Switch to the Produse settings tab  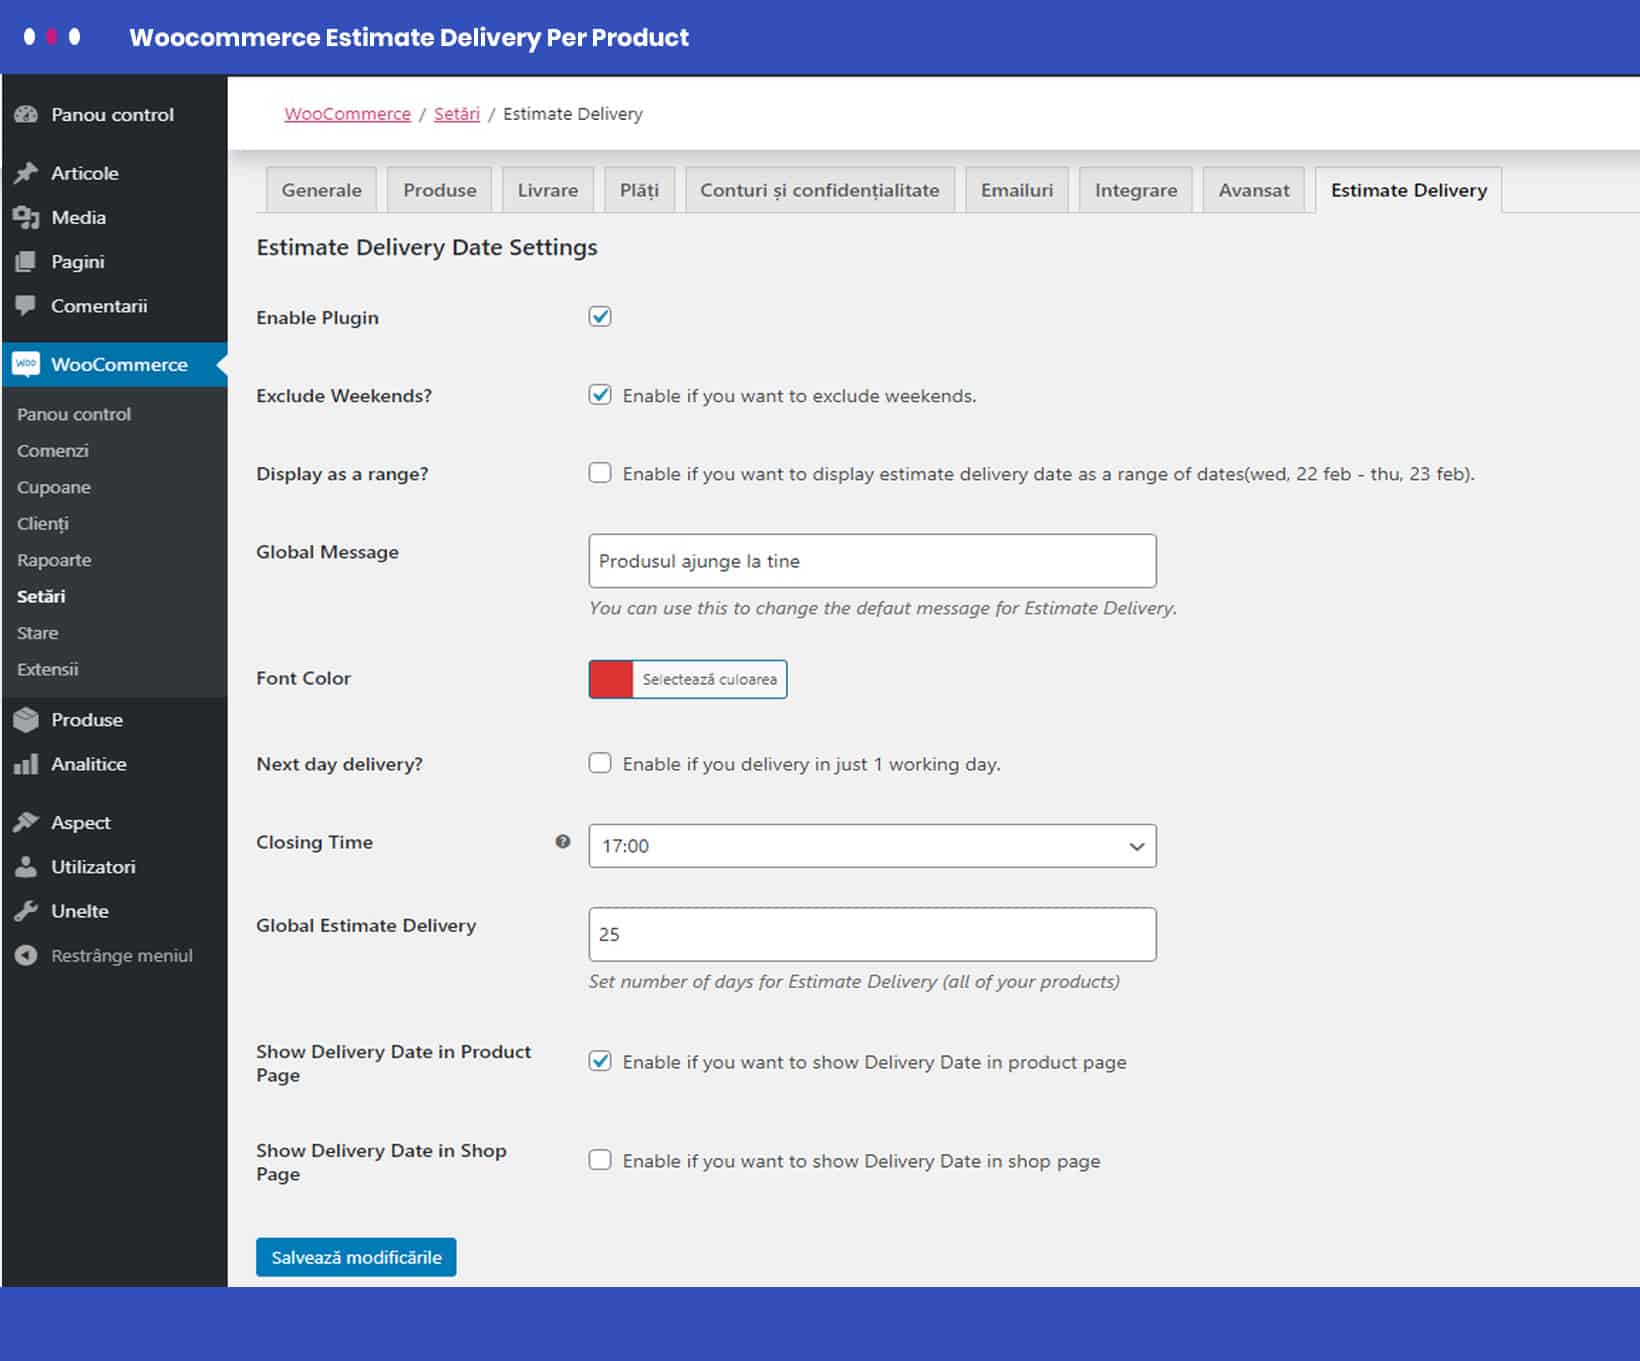pyautogui.click(x=440, y=190)
